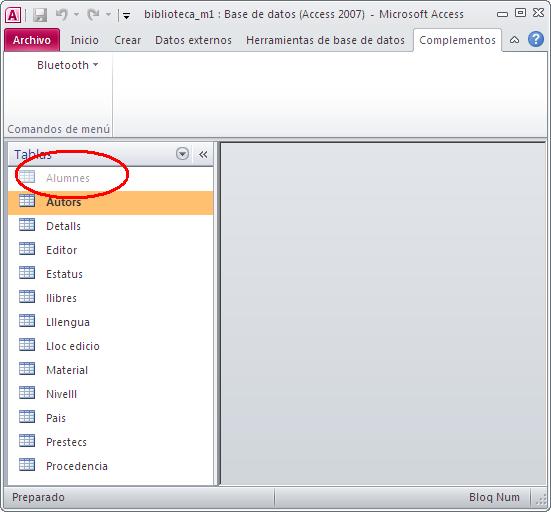This screenshot has height=512, width=551.
Task: Click the table icon beside Procedencia
Action: pyautogui.click(x=27, y=465)
